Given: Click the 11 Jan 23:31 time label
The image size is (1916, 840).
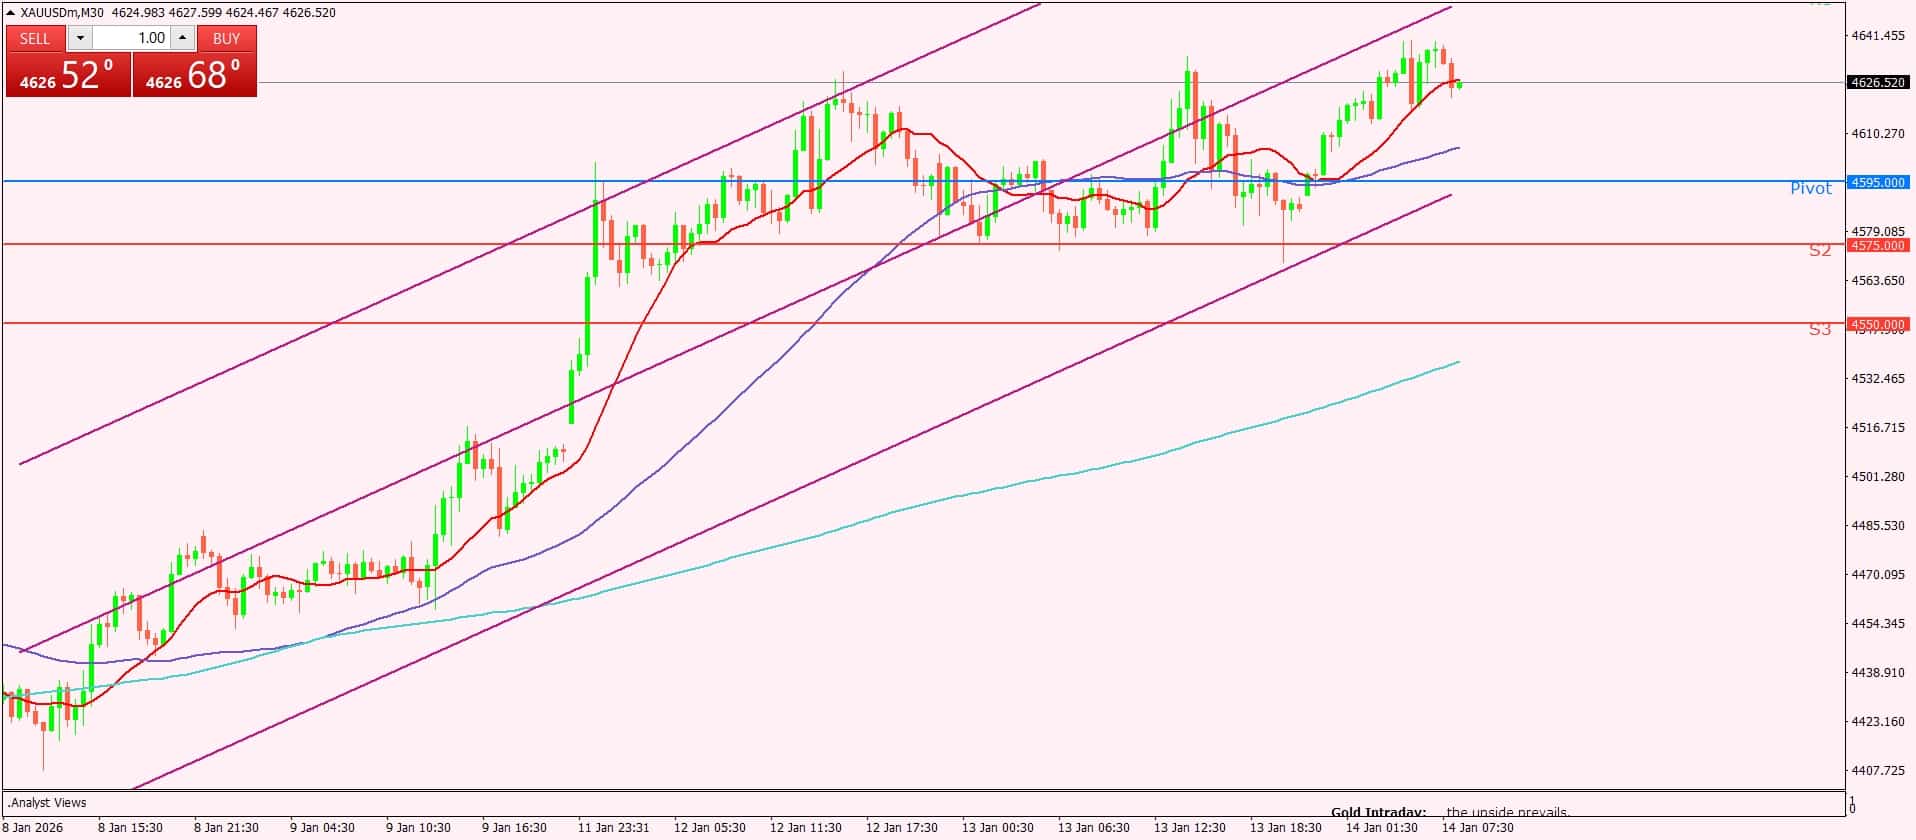Looking at the screenshot, I should pos(614,828).
